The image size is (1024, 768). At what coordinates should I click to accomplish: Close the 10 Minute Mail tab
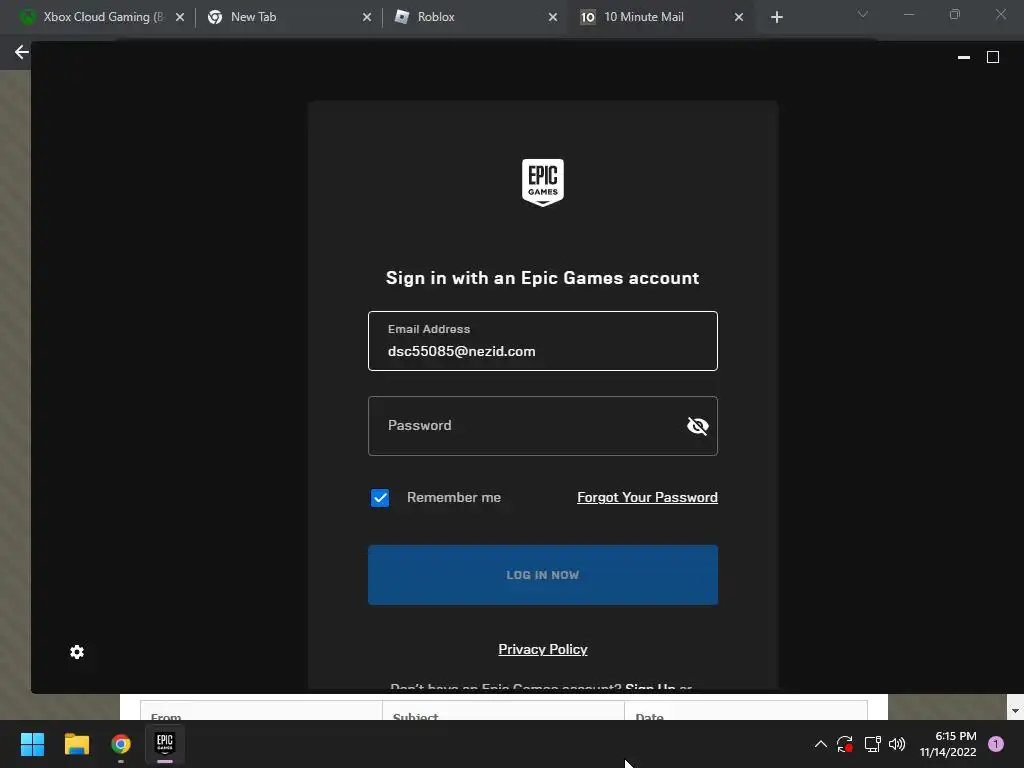739,17
